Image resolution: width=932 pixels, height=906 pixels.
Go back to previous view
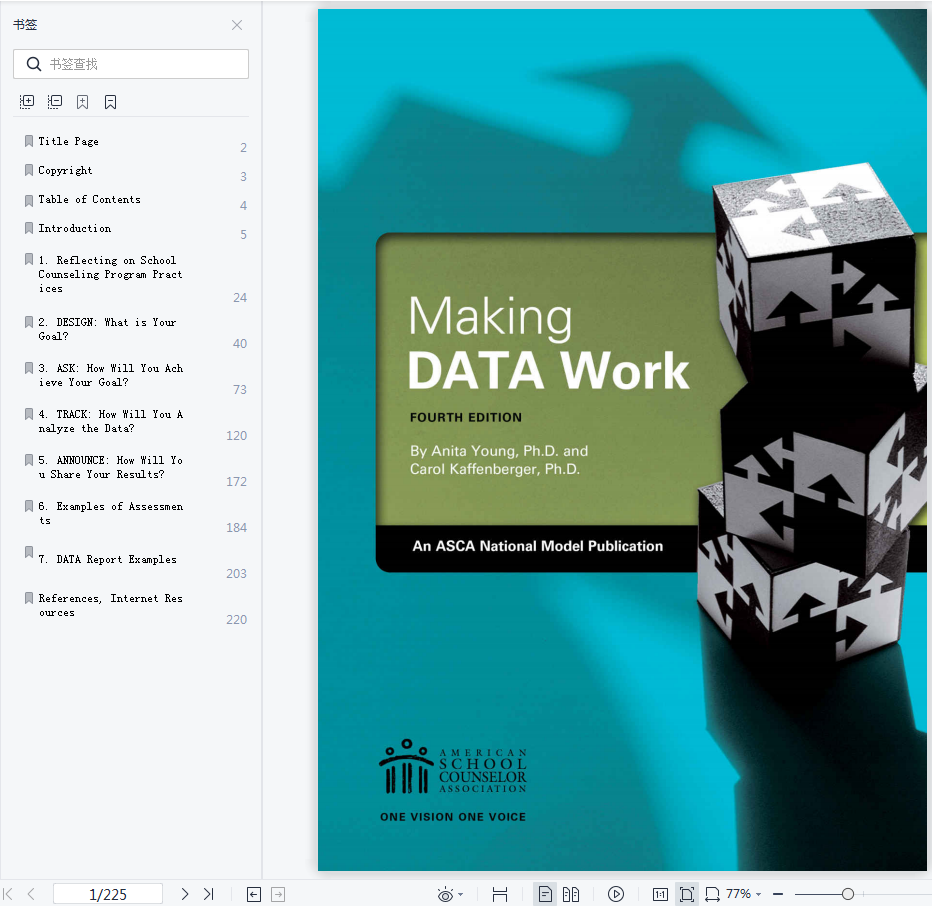coord(254,894)
